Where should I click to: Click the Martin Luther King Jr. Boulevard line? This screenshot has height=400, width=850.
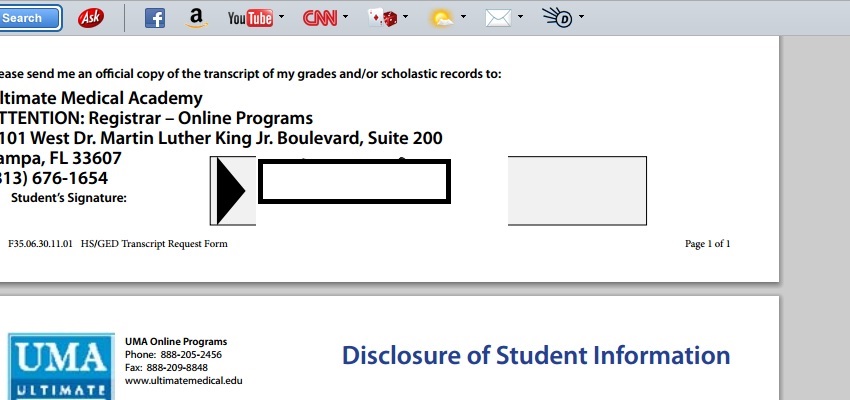[221, 138]
